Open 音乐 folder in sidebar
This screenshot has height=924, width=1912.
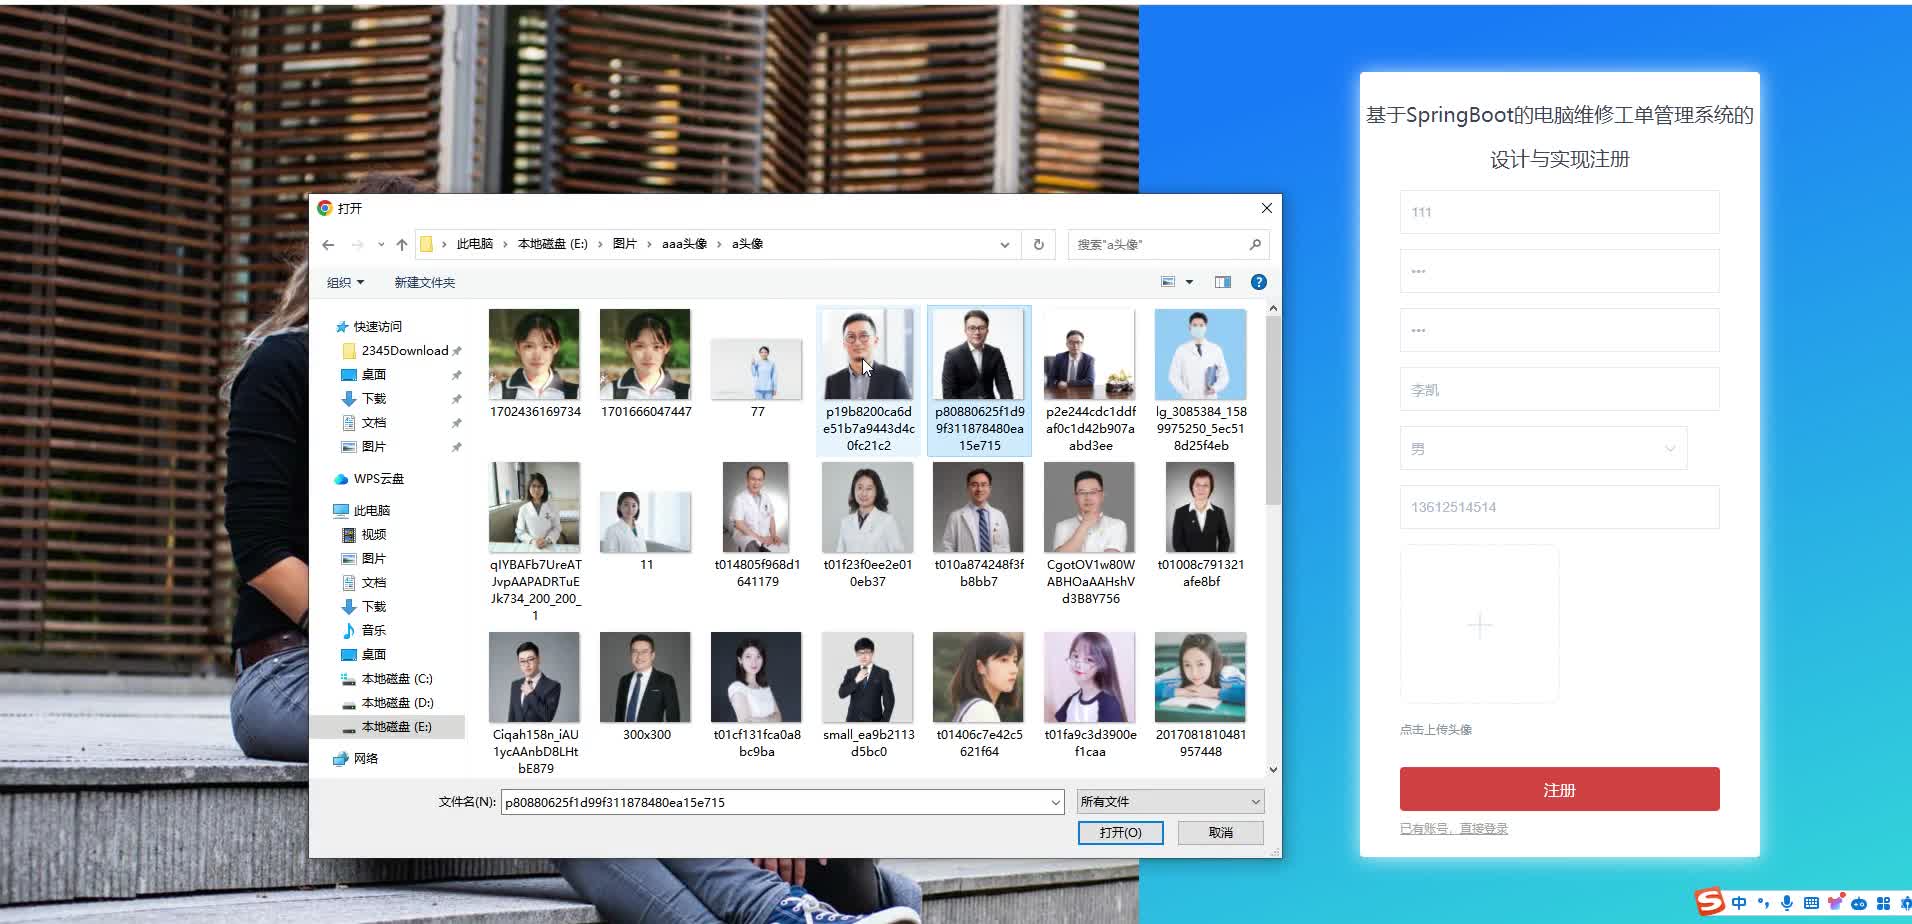pyautogui.click(x=373, y=630)
